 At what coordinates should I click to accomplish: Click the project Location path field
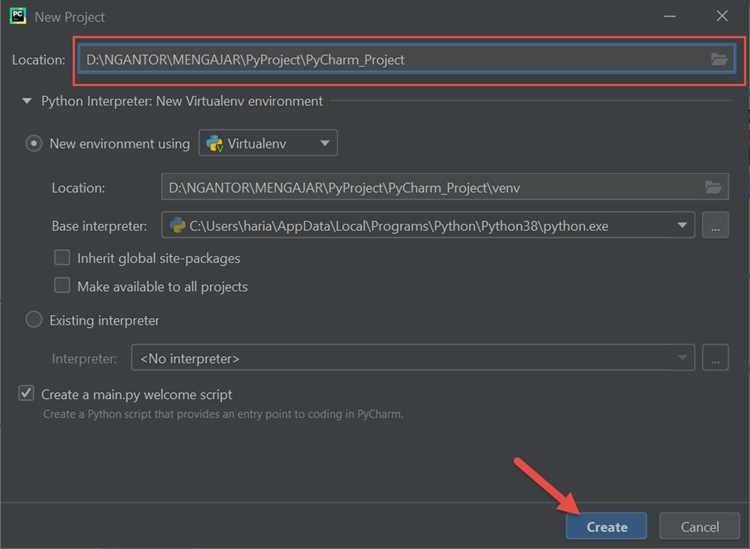pos(407,59)
